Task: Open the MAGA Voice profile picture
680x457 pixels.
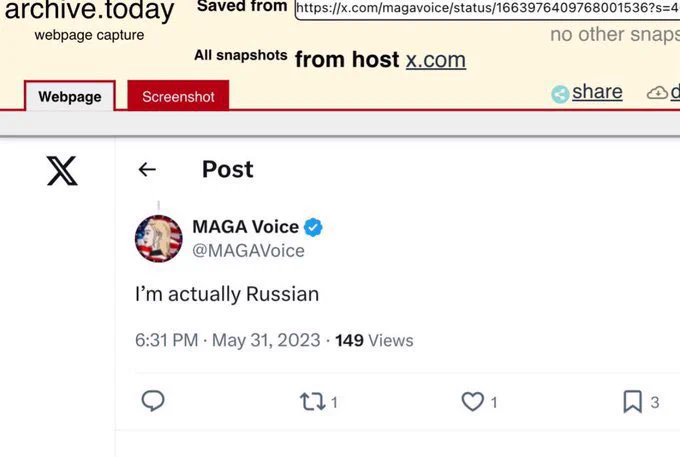Action: pyautogui.click(x=159, y=238)
